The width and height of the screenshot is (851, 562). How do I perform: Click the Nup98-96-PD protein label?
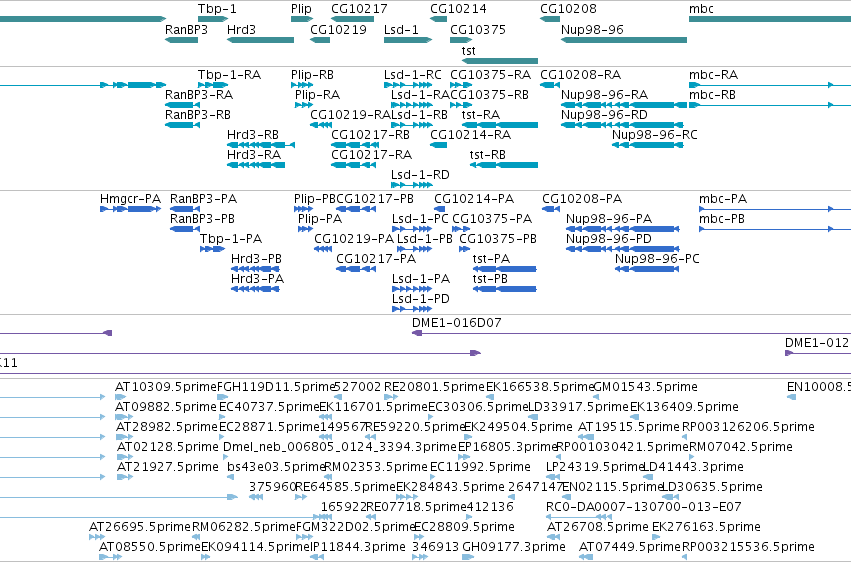608,239
